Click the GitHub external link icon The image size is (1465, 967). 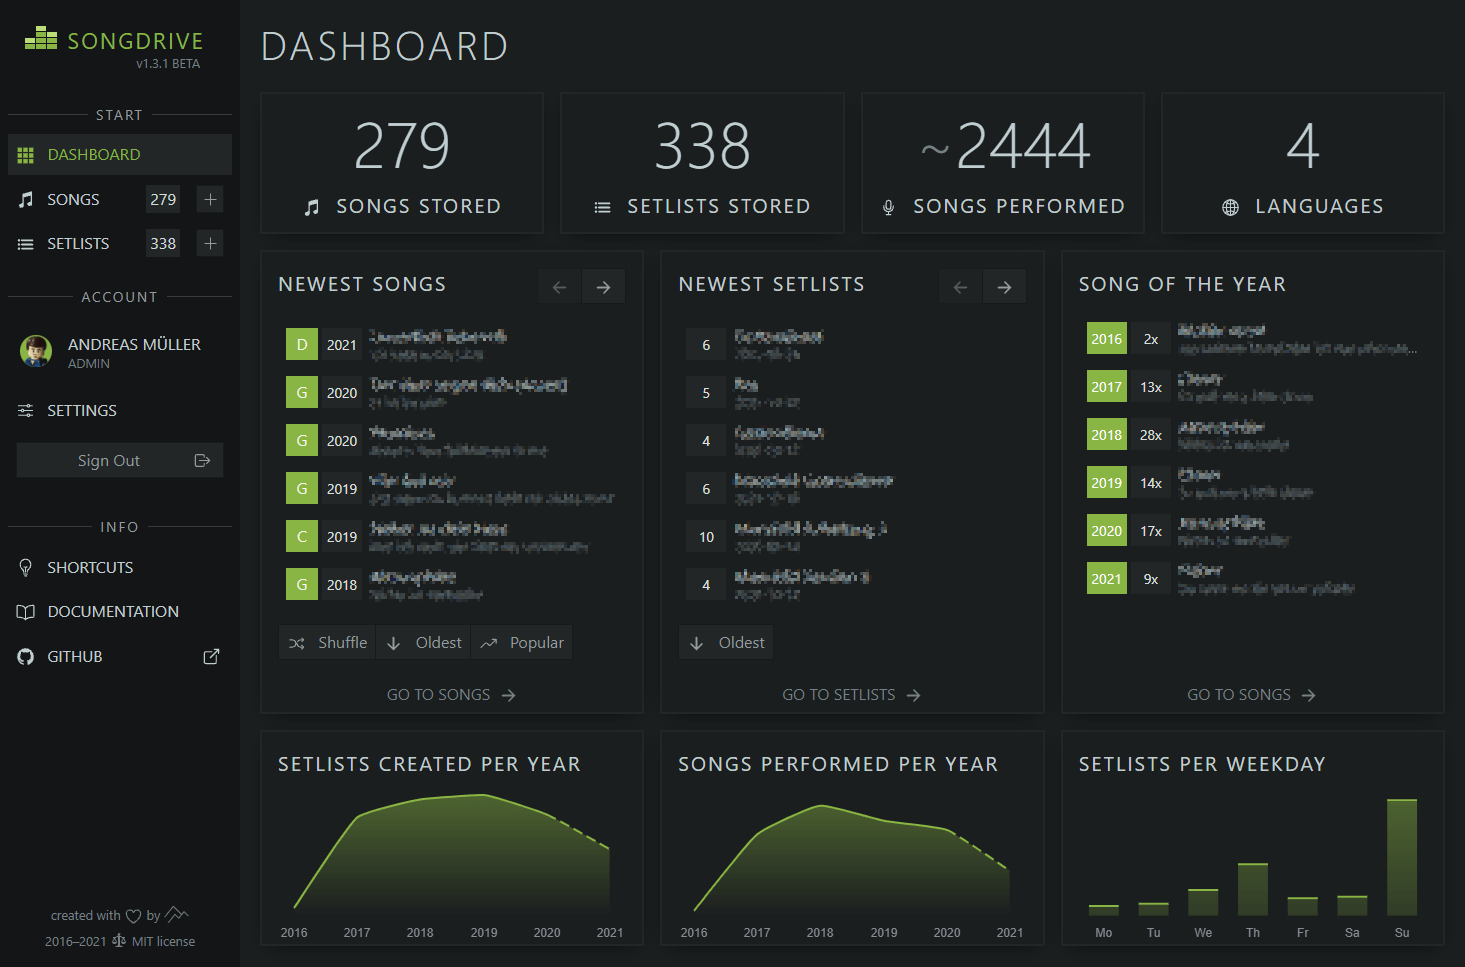pyautogui.click(x=211, y=656)
